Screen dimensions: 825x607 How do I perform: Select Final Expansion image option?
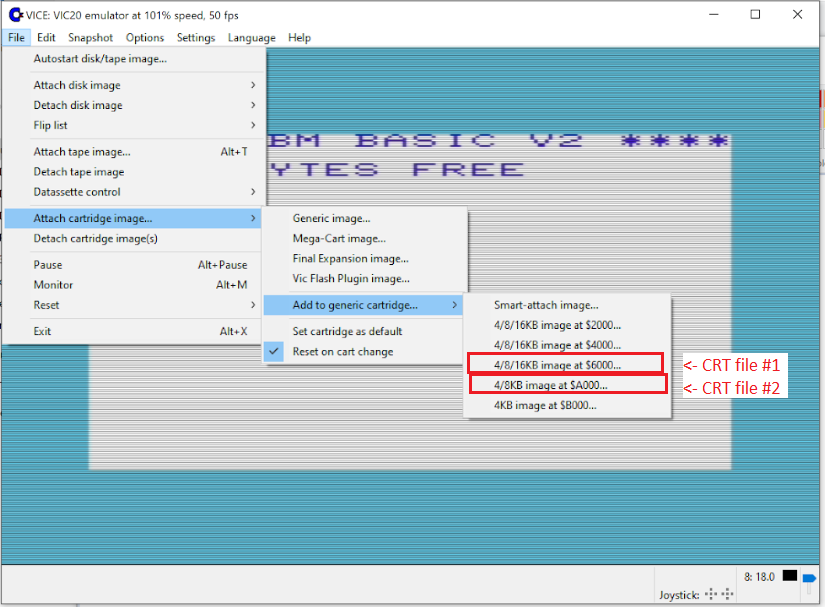click(x=364, y=258)
